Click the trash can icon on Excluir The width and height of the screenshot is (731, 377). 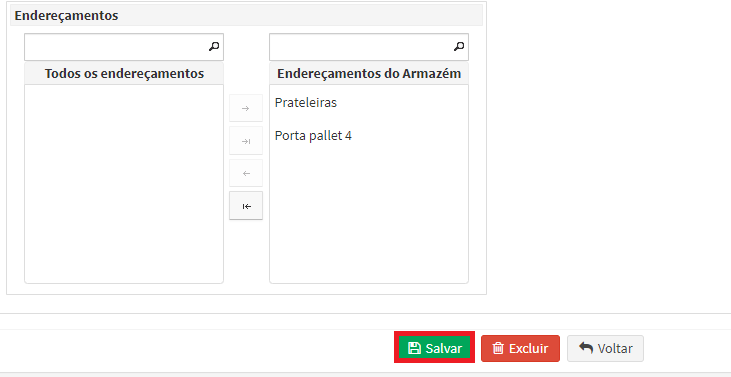[x=498, y=348]
